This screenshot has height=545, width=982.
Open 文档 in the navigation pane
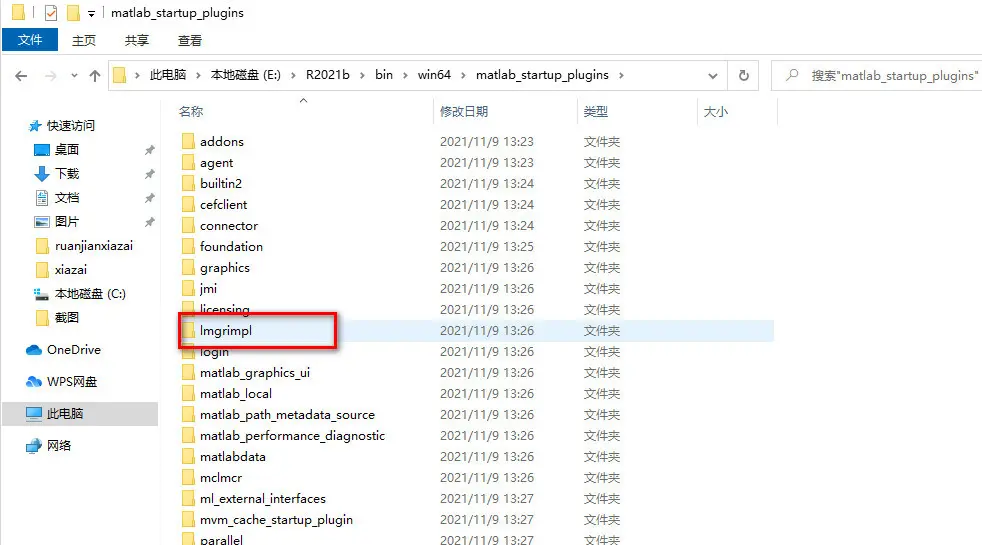[x=67, y=197]
